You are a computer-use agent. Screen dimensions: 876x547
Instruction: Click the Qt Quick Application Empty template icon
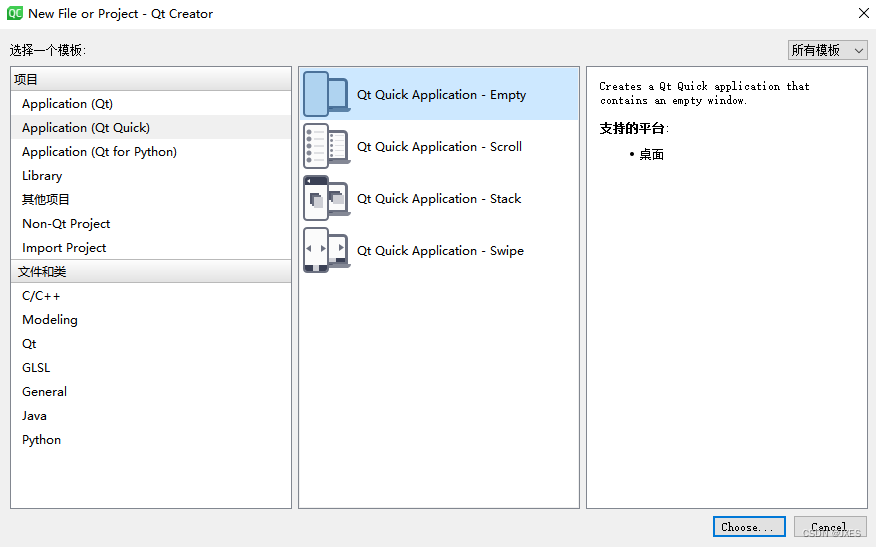point(327,94)
